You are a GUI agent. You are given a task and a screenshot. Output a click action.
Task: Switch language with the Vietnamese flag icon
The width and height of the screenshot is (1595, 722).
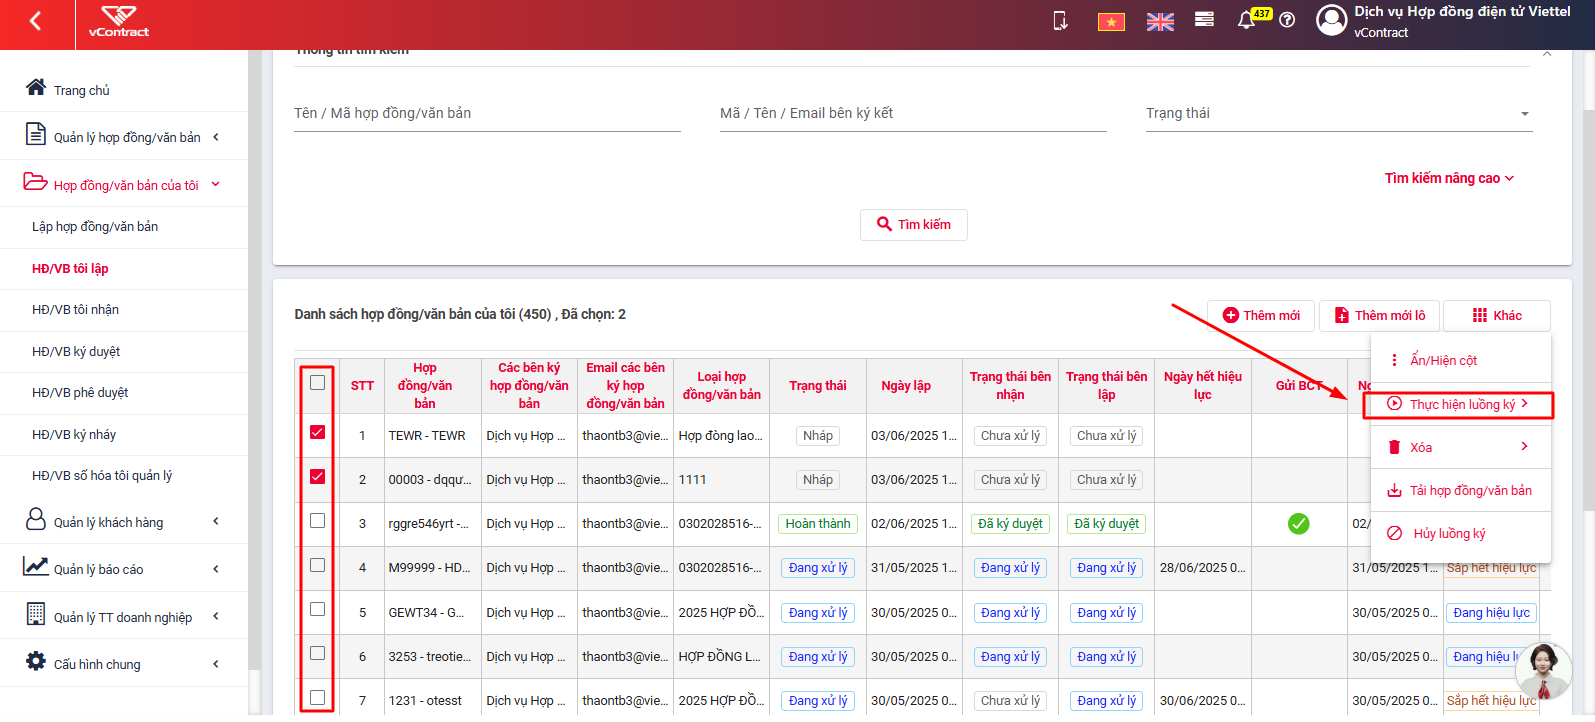pos(1111,22)
